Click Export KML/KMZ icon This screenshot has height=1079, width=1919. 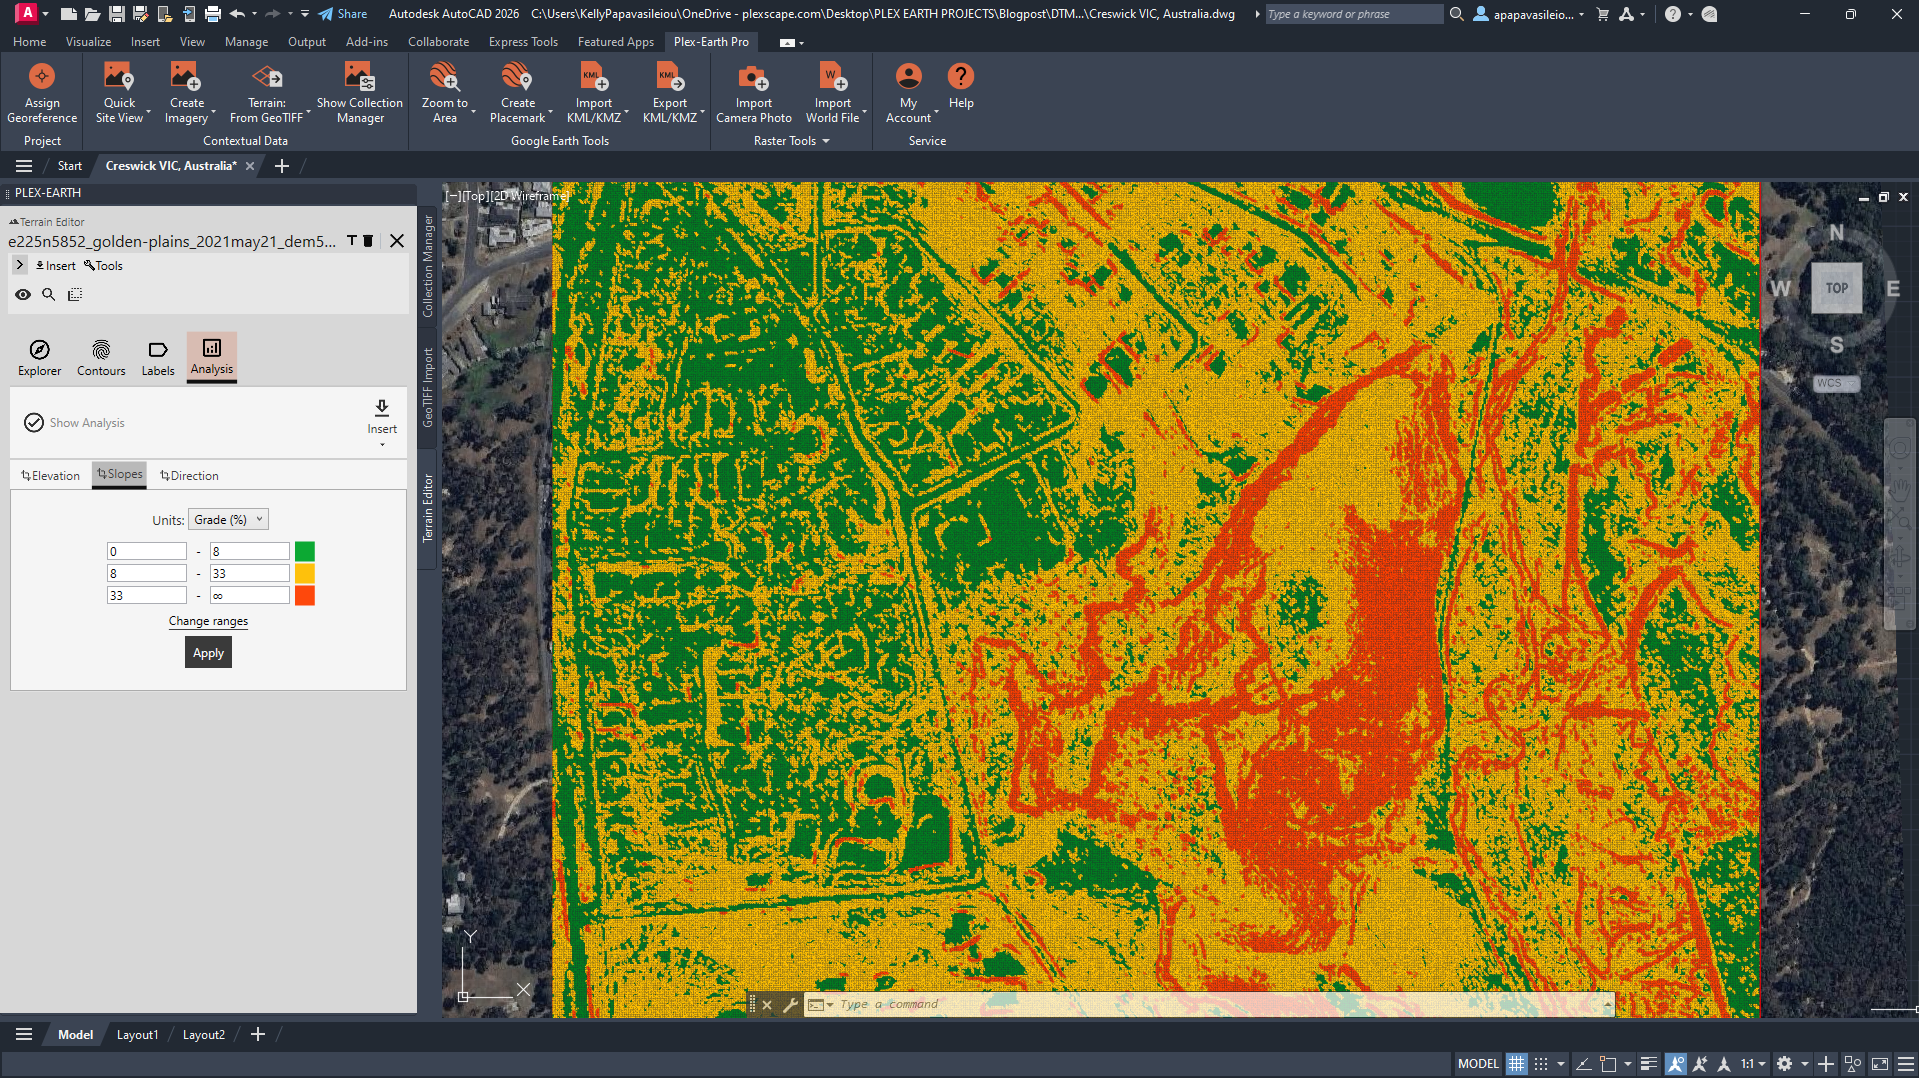(669, 77)
